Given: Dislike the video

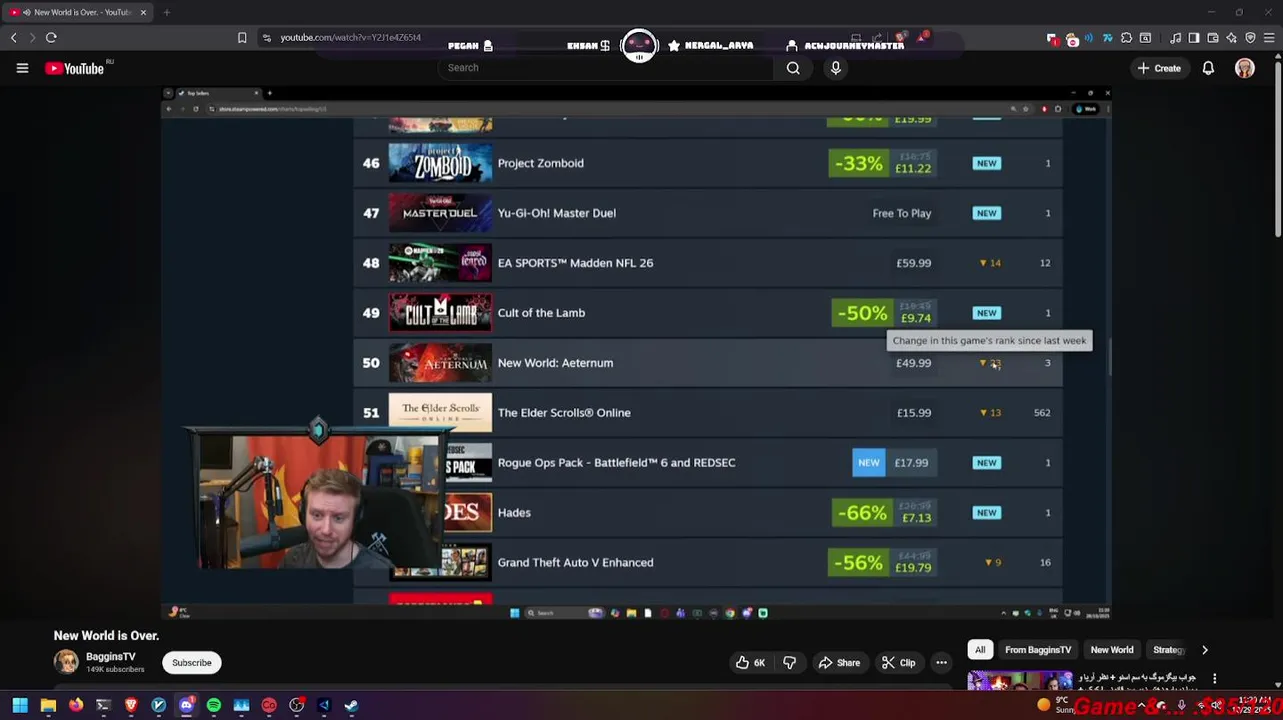Looking at the screenshot, I should coord(790,662).
